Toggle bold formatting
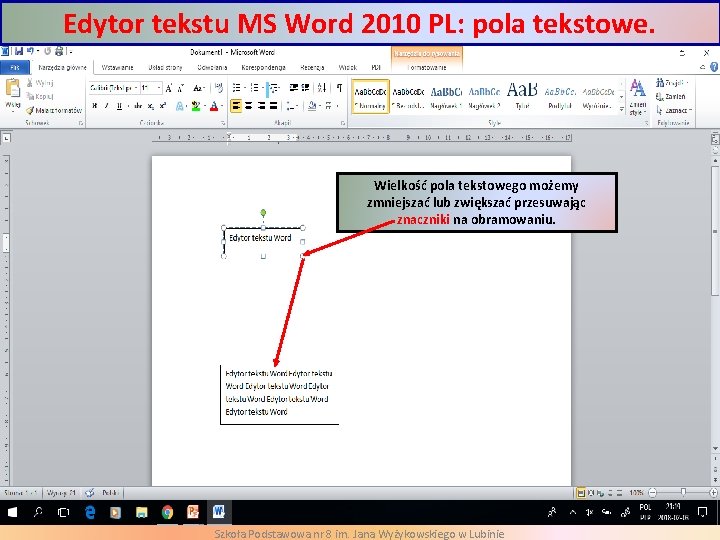 click(x=95, y=106)
